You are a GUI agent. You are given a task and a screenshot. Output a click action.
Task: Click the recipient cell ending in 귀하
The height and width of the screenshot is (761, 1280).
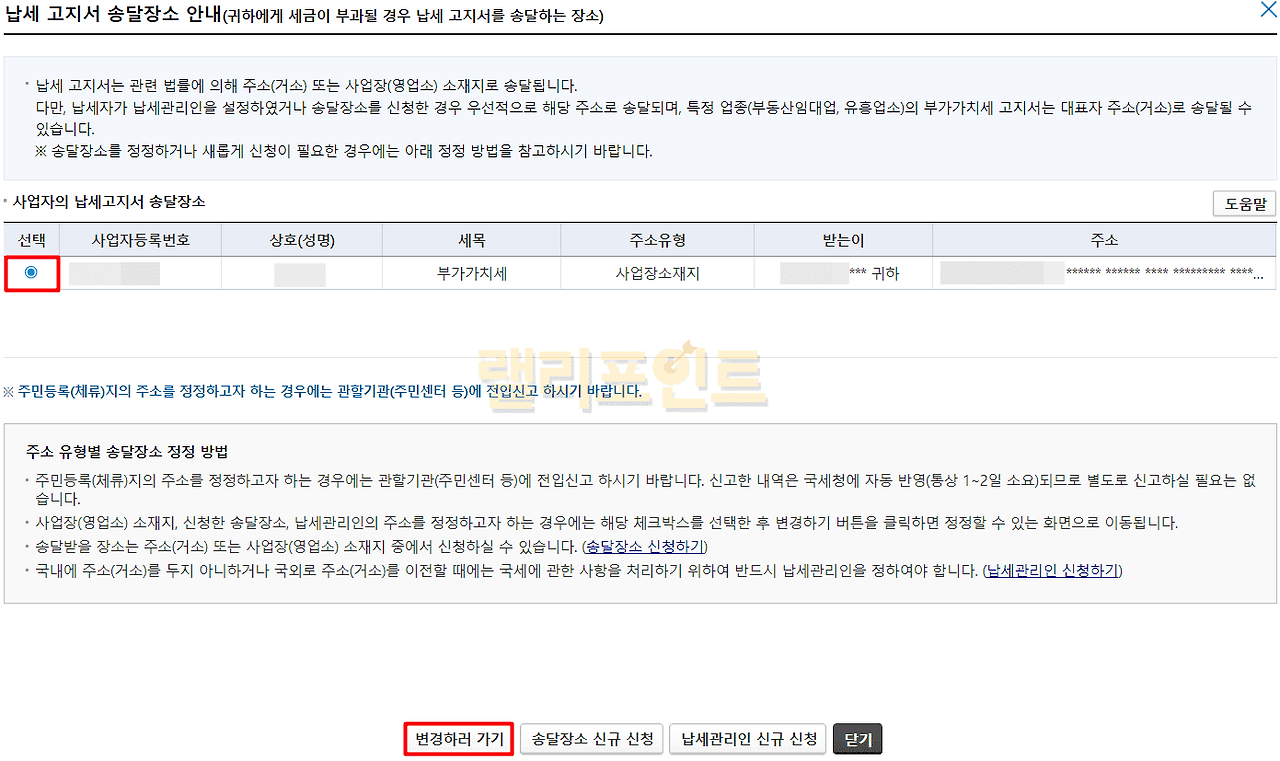click(842, 273)
